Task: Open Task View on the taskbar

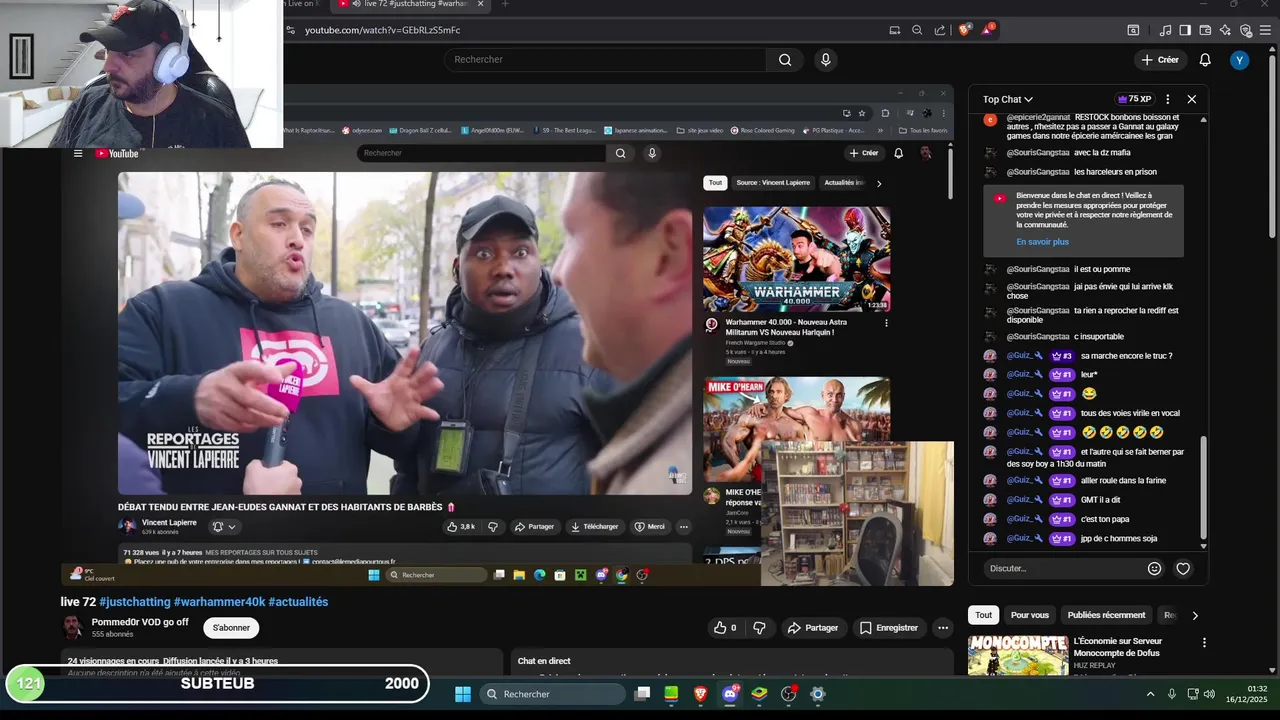Action: 643,694
